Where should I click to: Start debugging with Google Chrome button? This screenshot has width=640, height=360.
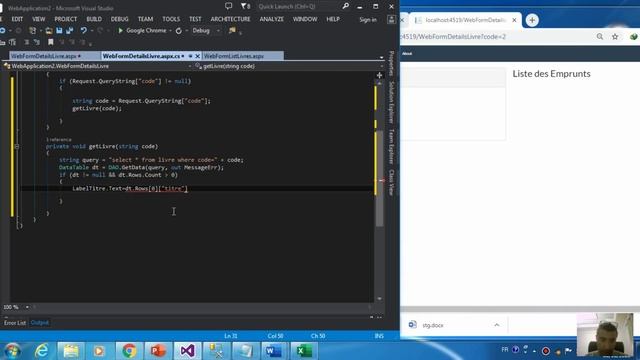[142, 31]
